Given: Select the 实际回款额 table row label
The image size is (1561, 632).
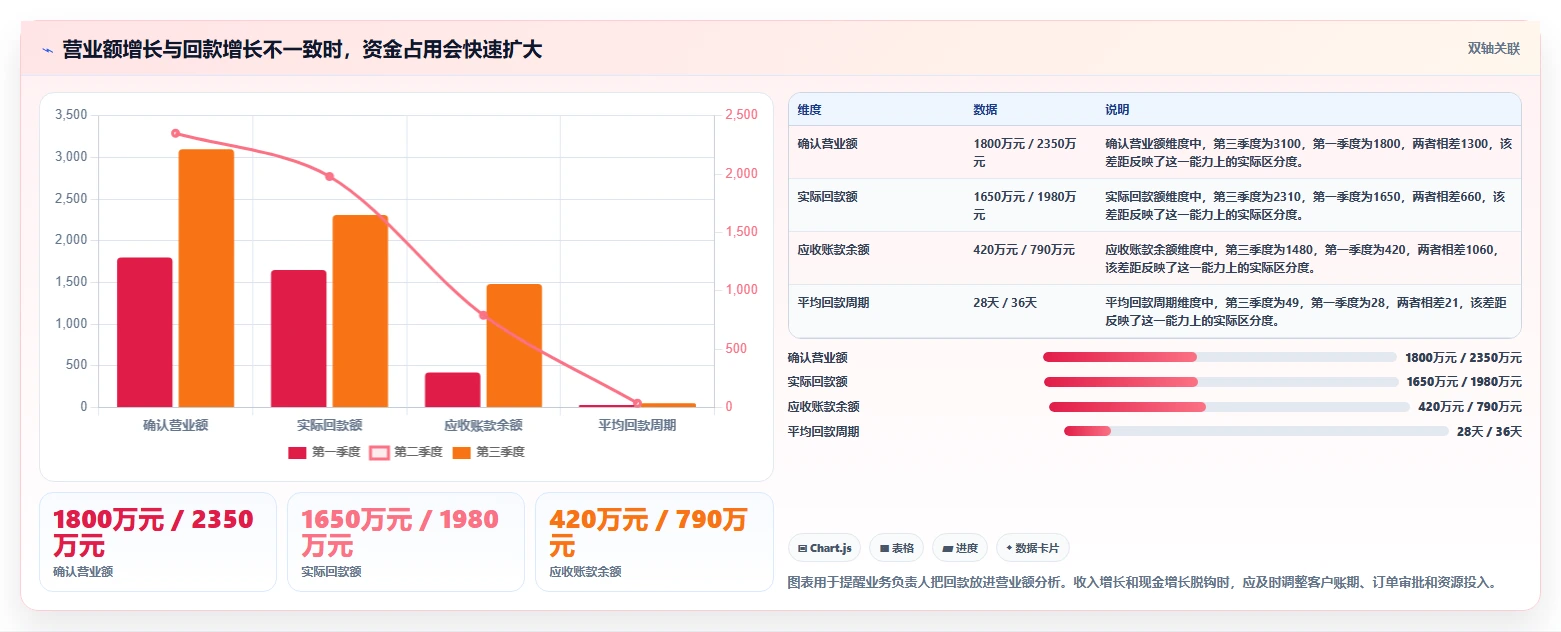Looking at the screenshot, I should point(827,197).
